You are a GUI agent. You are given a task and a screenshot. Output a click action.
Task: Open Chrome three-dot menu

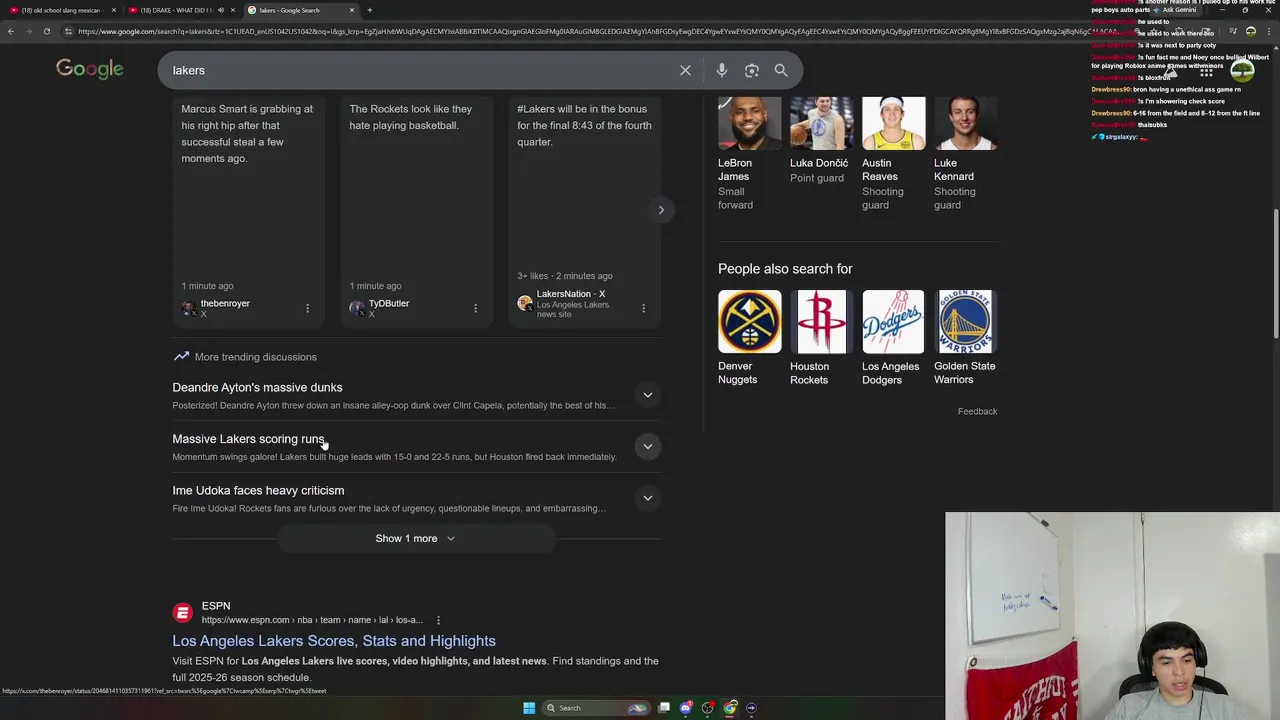1267,31
